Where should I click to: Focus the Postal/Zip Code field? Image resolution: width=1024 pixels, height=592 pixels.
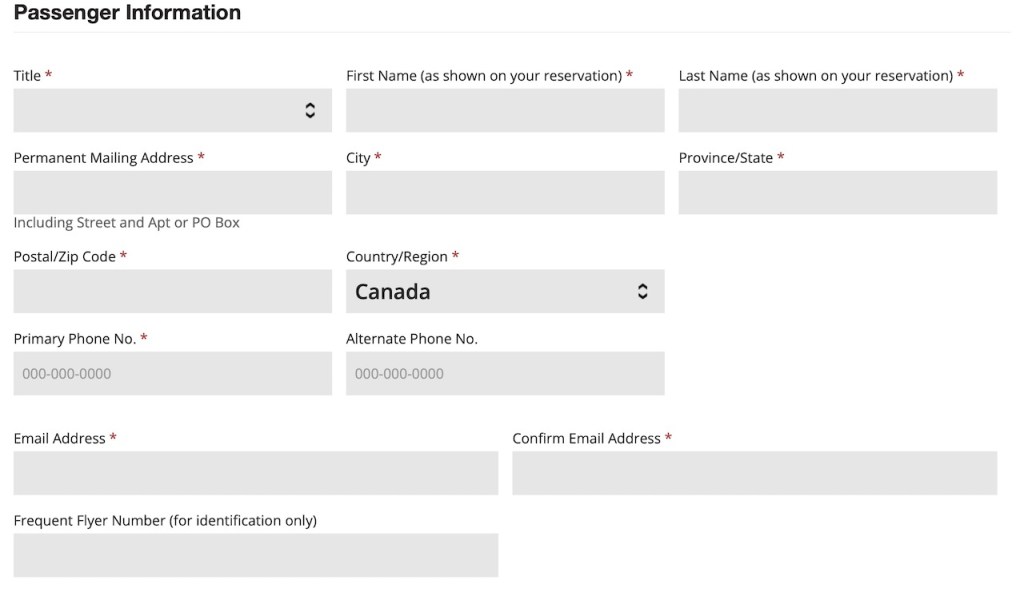pyautogui.click(x=172, y=291)
